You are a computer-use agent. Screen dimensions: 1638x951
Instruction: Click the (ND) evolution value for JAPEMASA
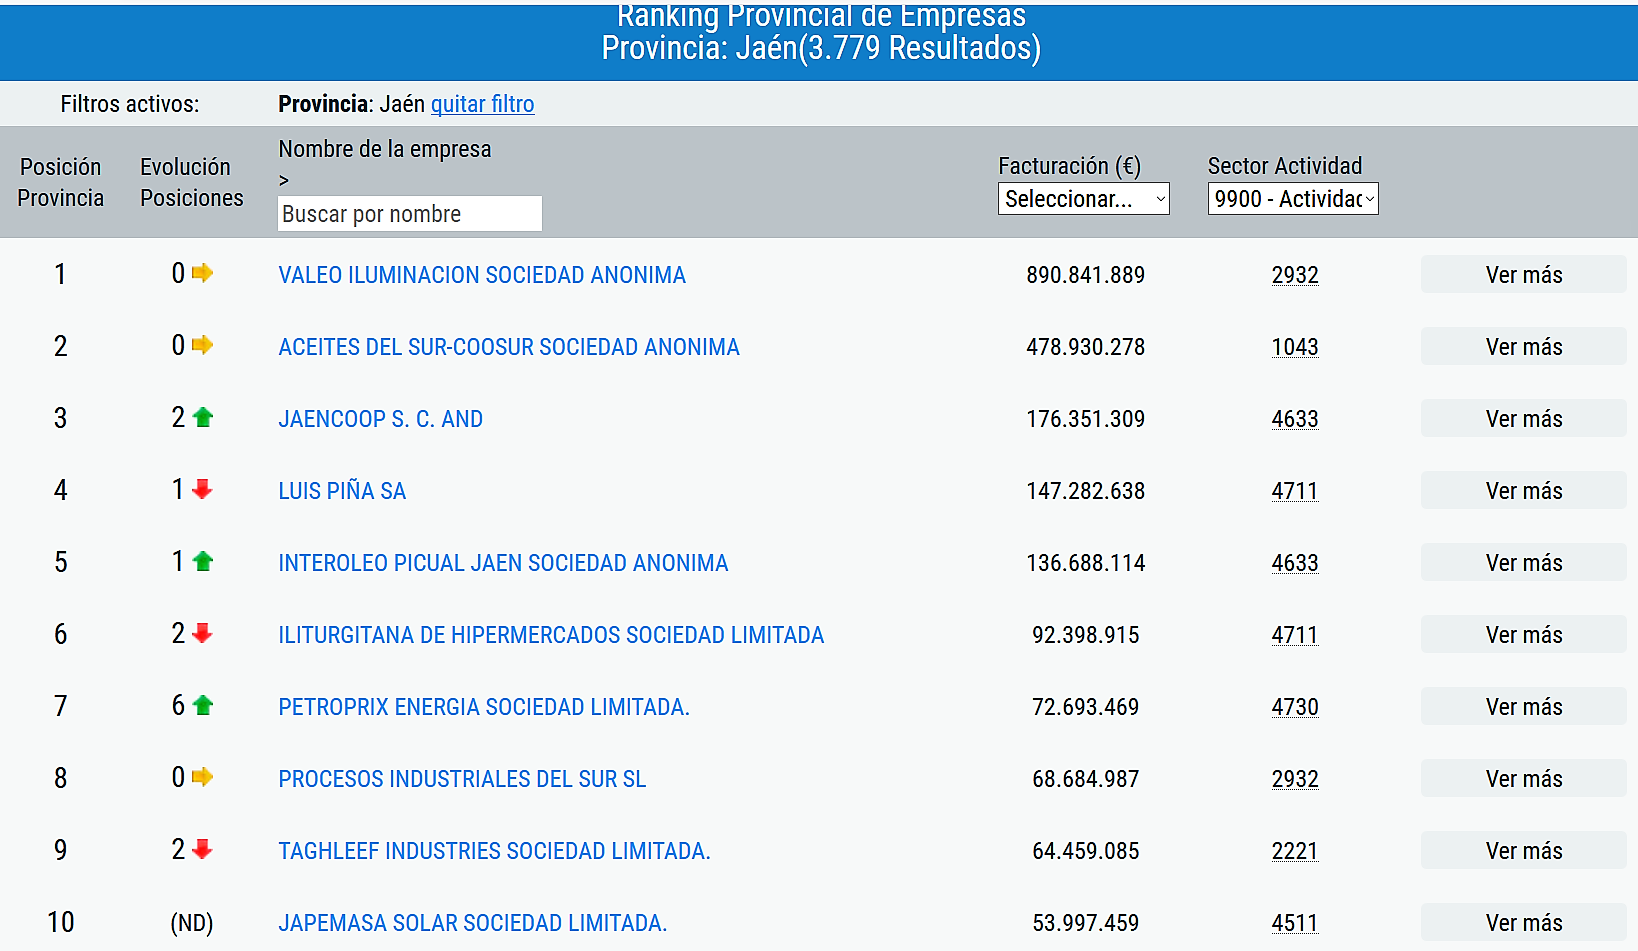coord(192,923)
